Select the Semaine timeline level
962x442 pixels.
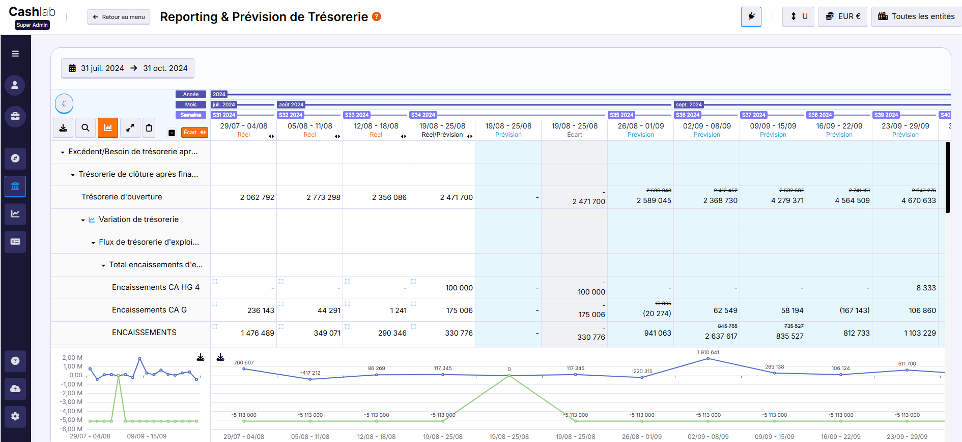click(191, 115)
